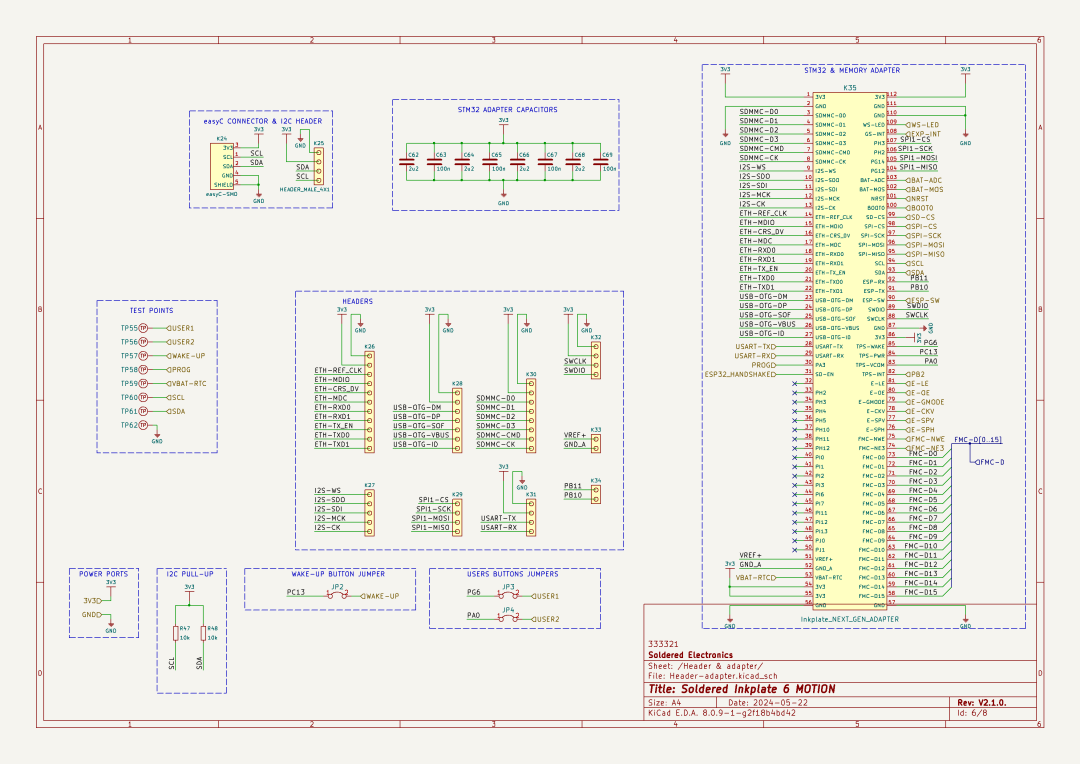Select the K29 SPI1 header symbol
Image resolution: width=1080 pixels, height=764 pixels.
[457, 517]
